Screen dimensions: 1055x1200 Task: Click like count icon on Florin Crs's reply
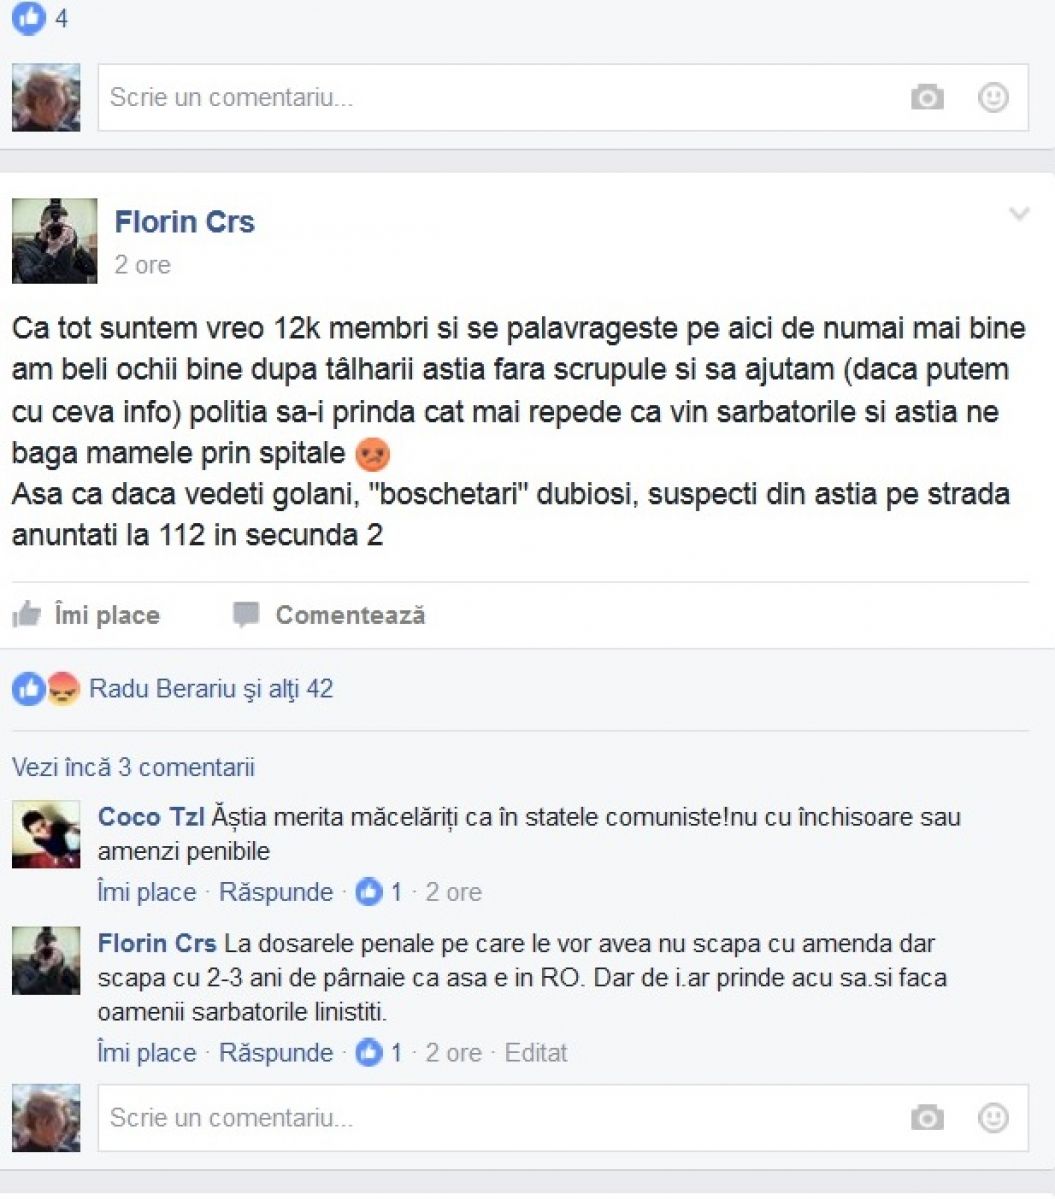click(x=369, y=1052)
